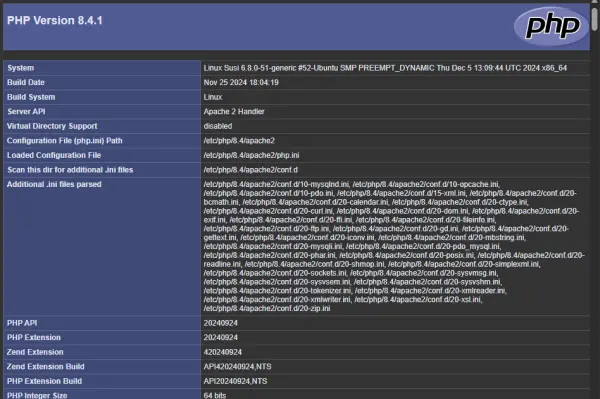Select the 'PHP Version 8.4.1' heading

(55, 21)
